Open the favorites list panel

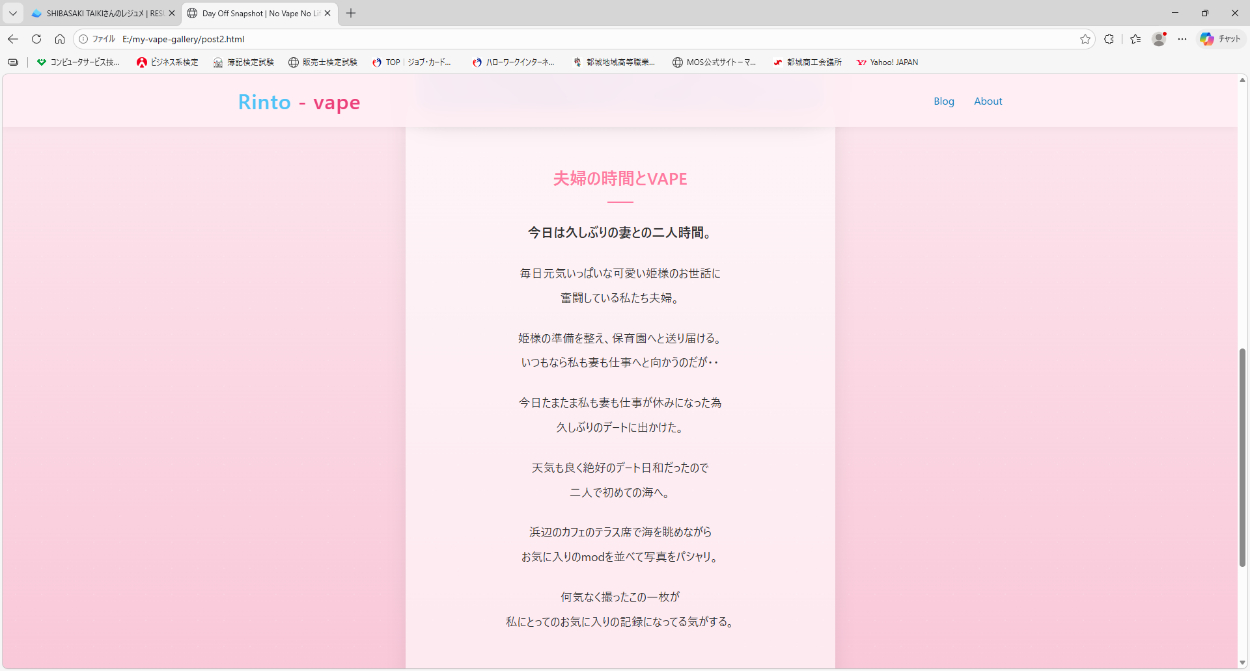point(1135,39)
